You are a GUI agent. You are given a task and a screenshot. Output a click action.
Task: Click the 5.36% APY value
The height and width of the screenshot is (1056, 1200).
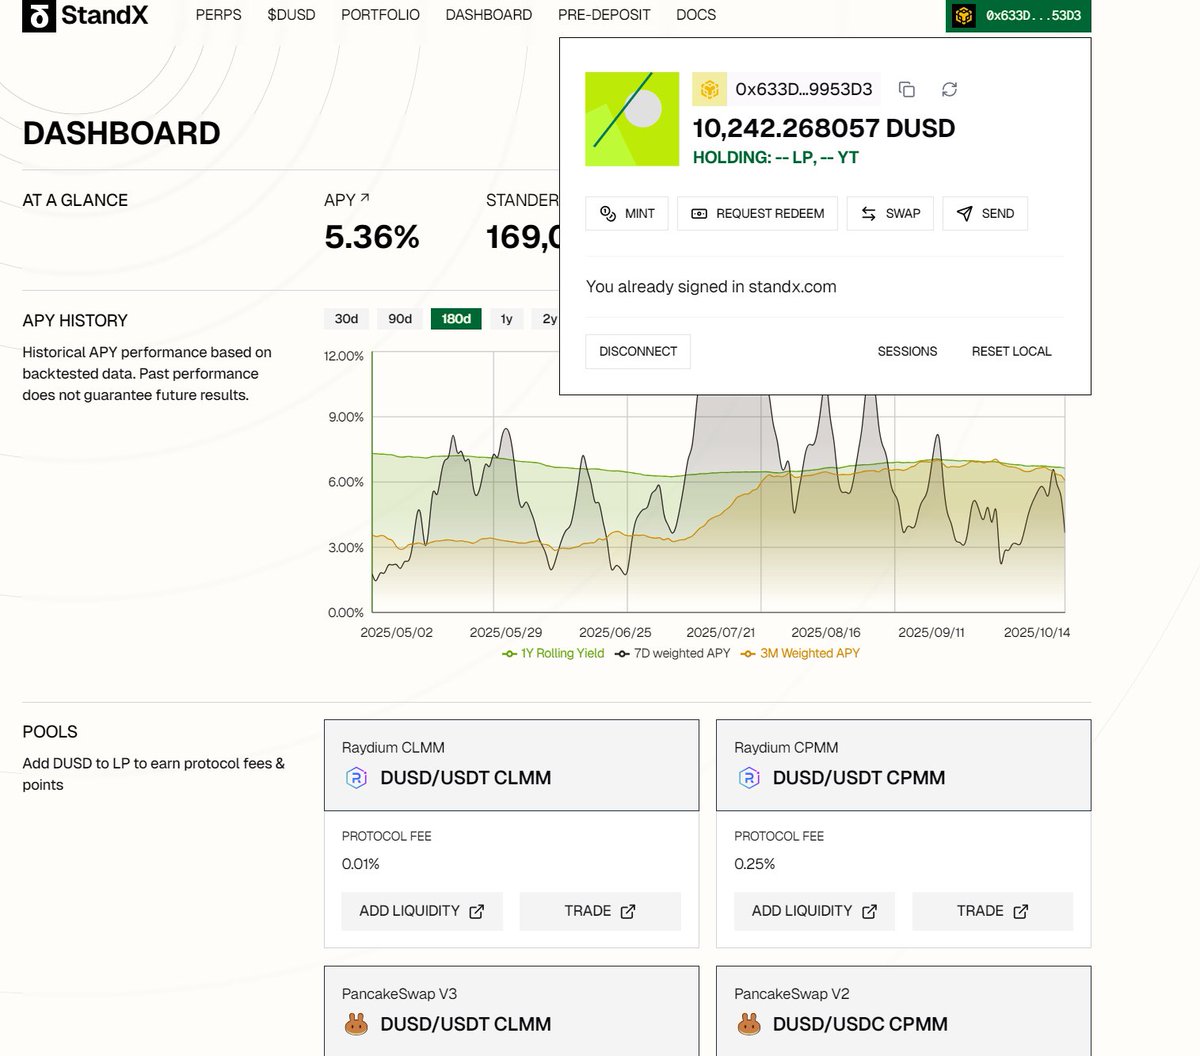pos(372,237)
